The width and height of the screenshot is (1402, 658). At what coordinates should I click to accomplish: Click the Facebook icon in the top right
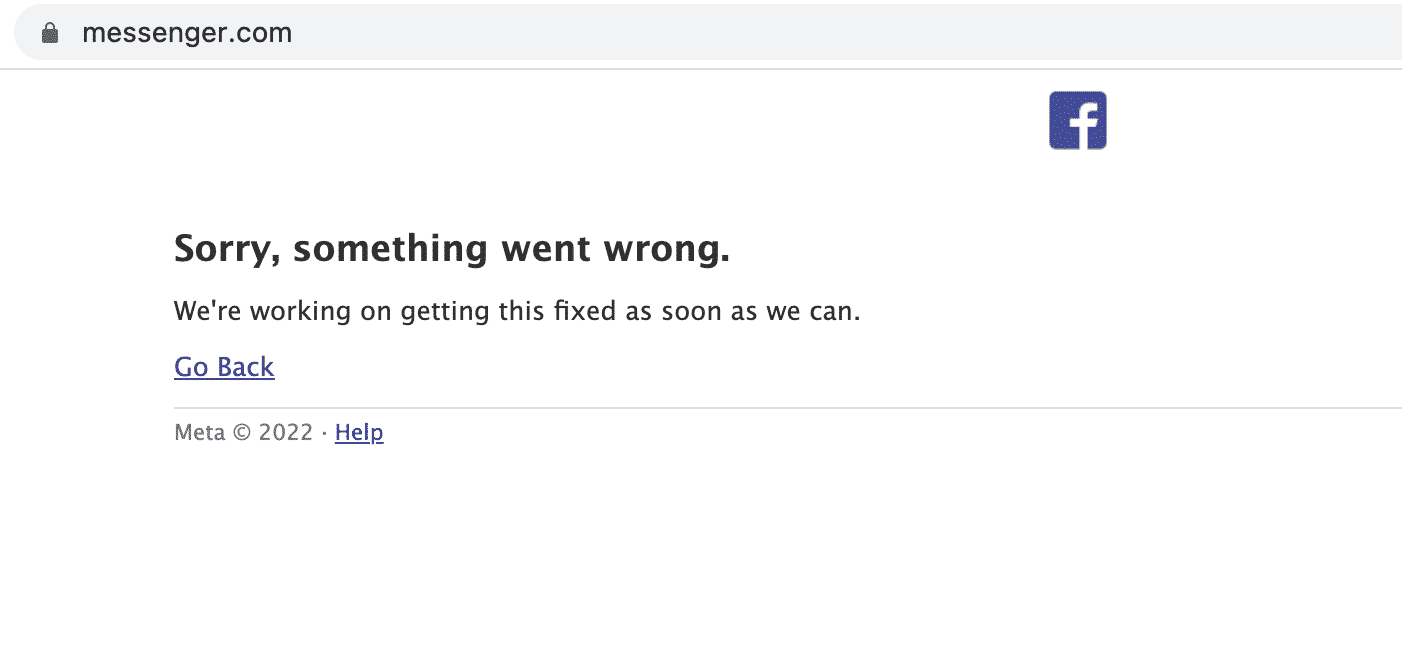(x=1077, y=119)
